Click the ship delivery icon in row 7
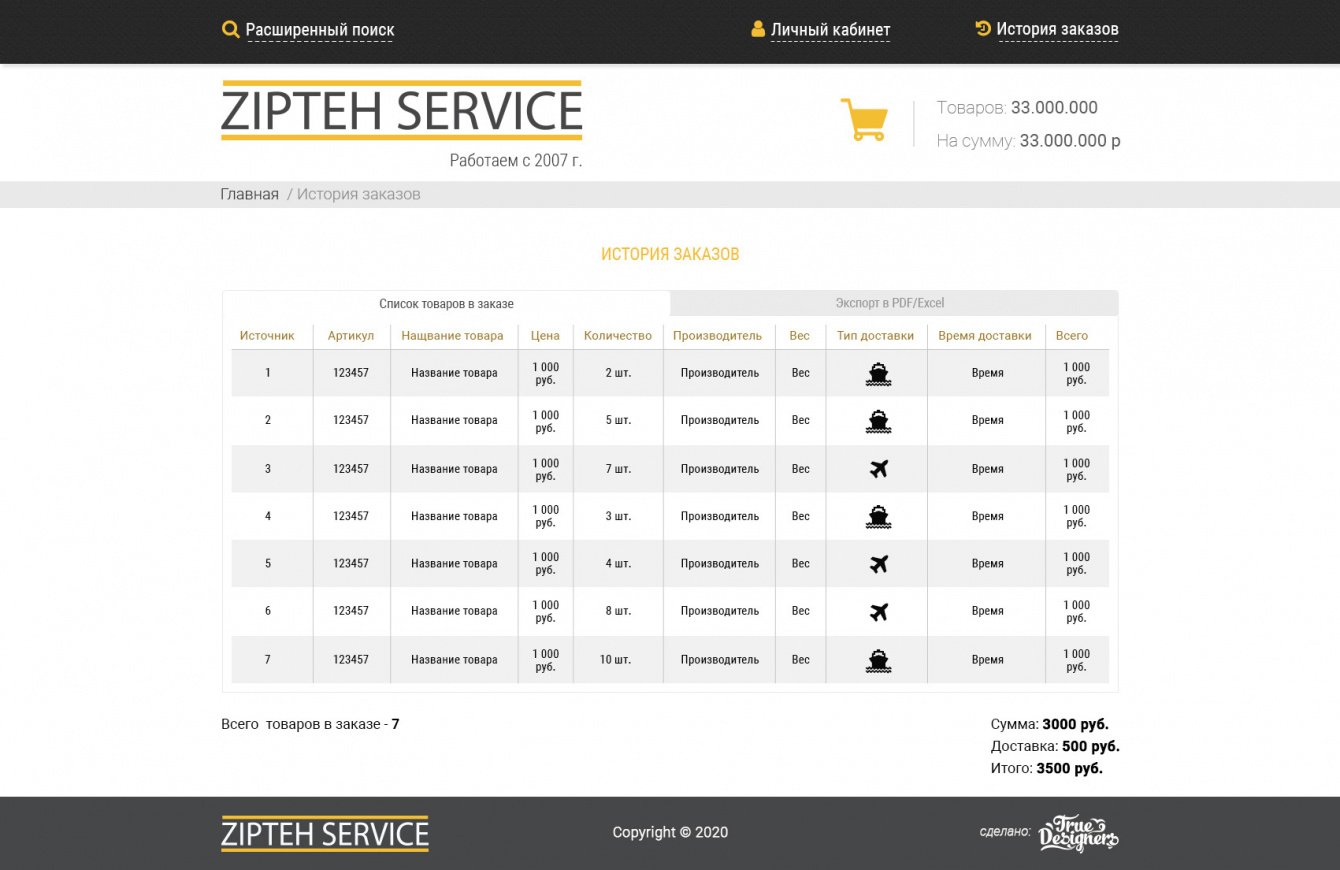The image size is (1340, 870). pyautogui.click(x=878, y=660)
